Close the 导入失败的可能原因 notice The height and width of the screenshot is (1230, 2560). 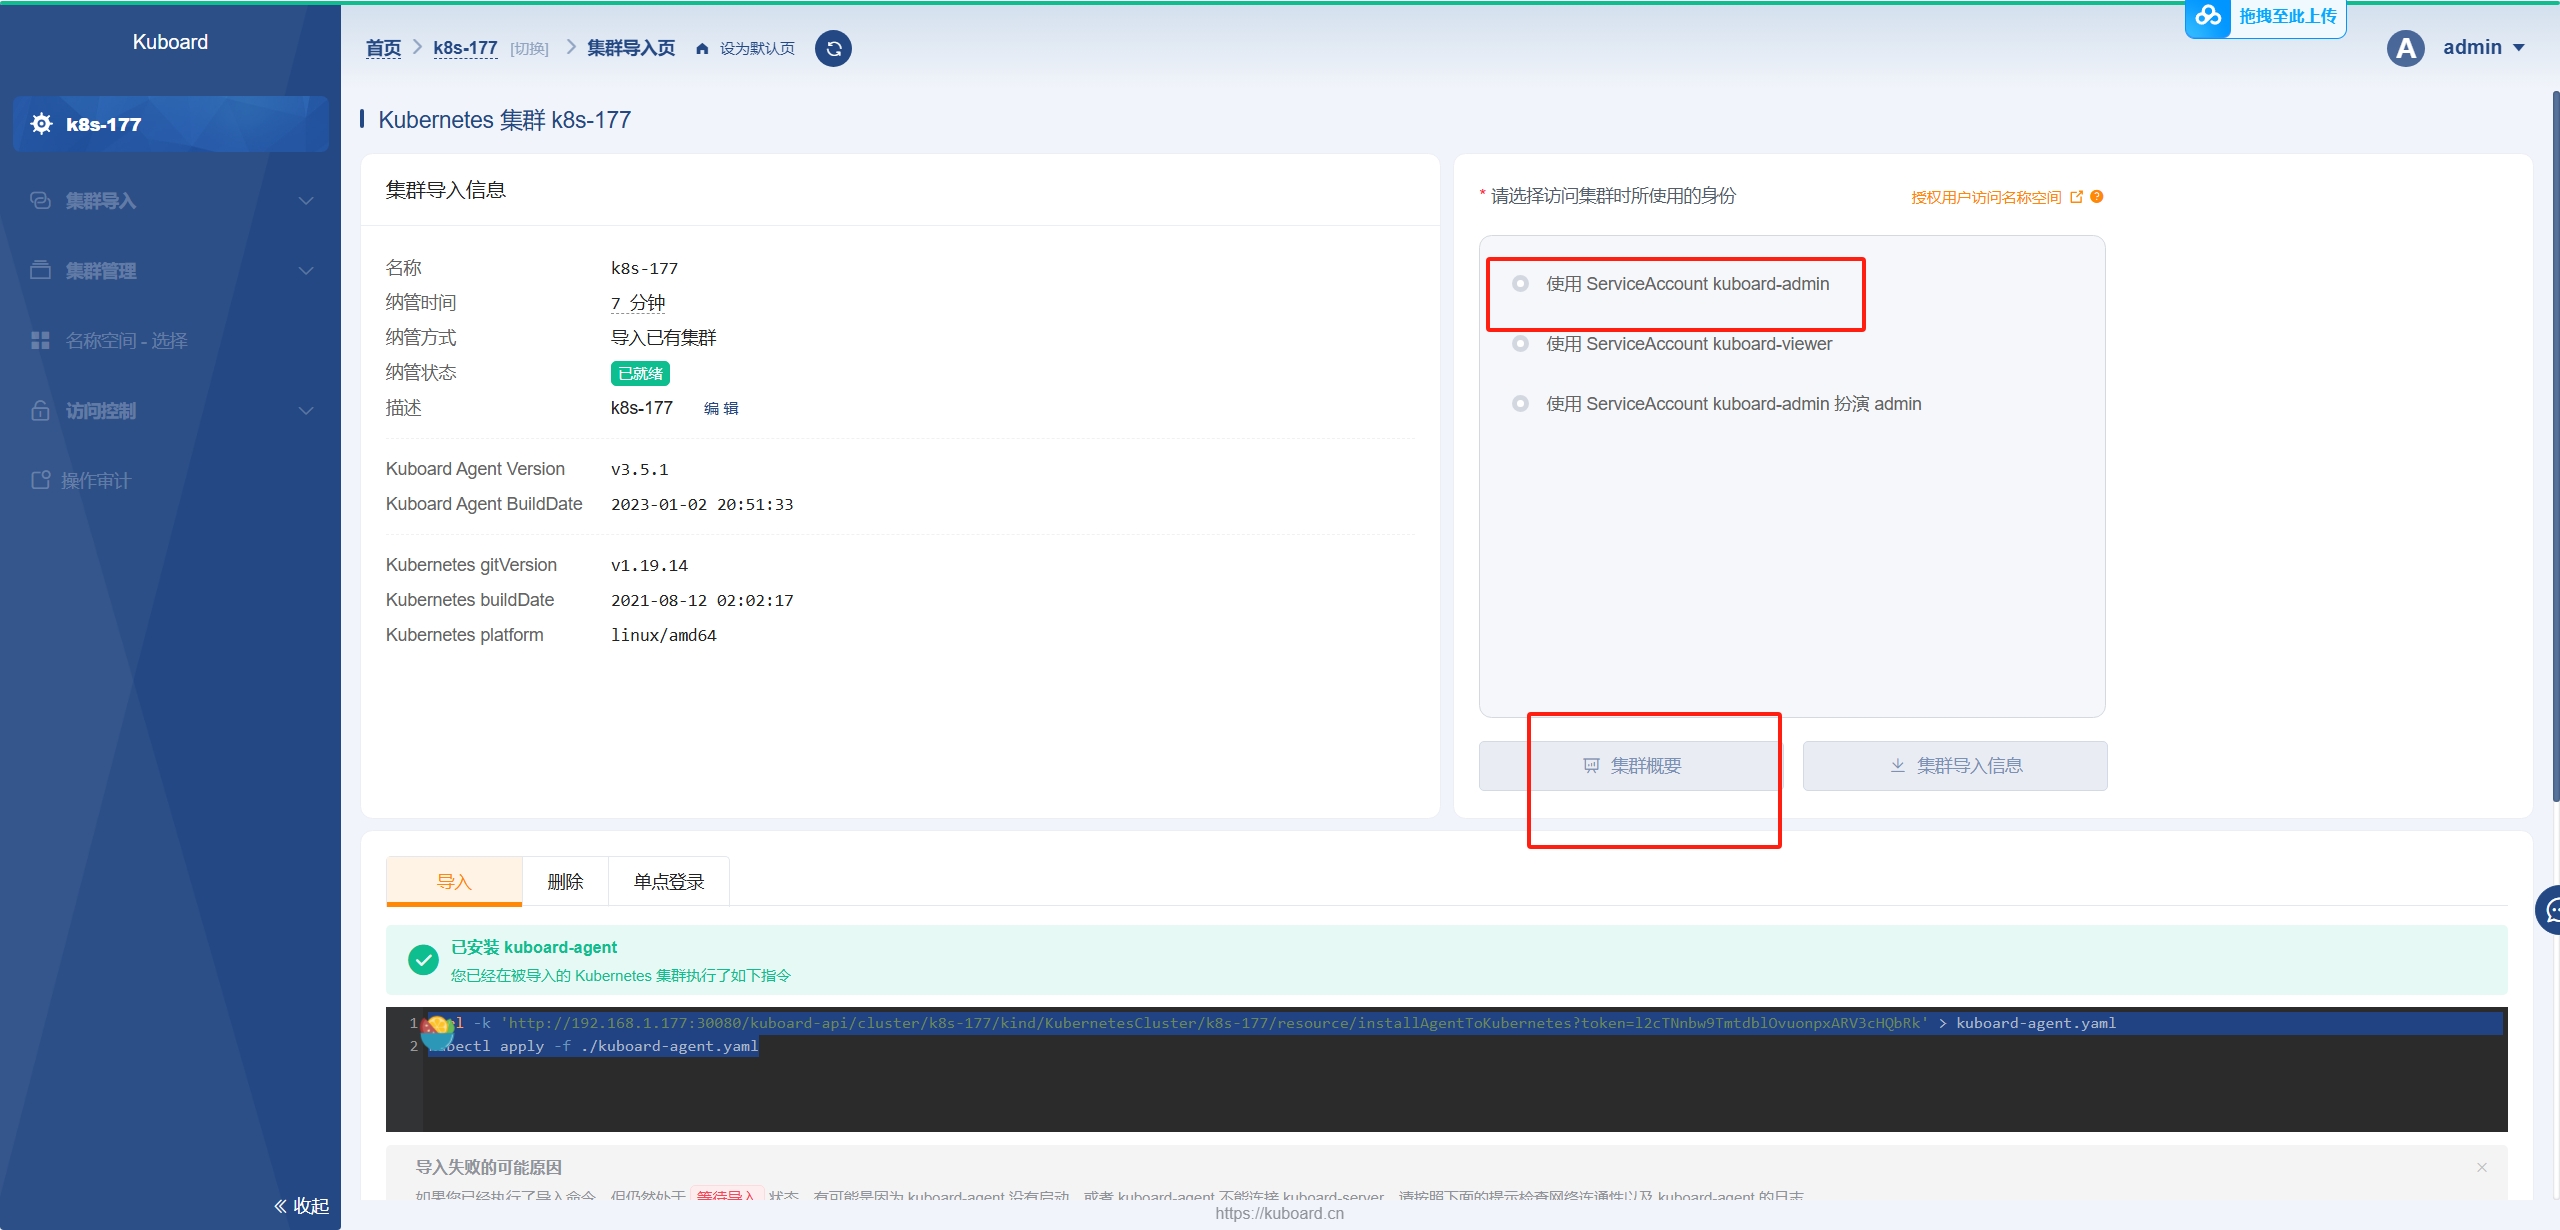[x=2482, y=1167]
